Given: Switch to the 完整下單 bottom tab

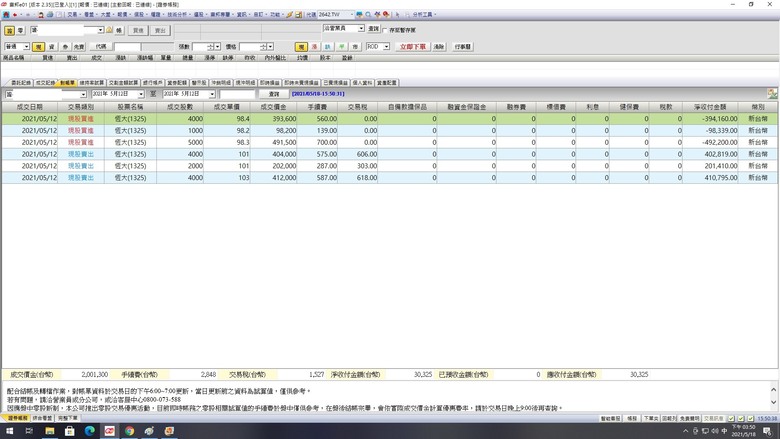Looking at the screenshot, I should tap(68, 419).
